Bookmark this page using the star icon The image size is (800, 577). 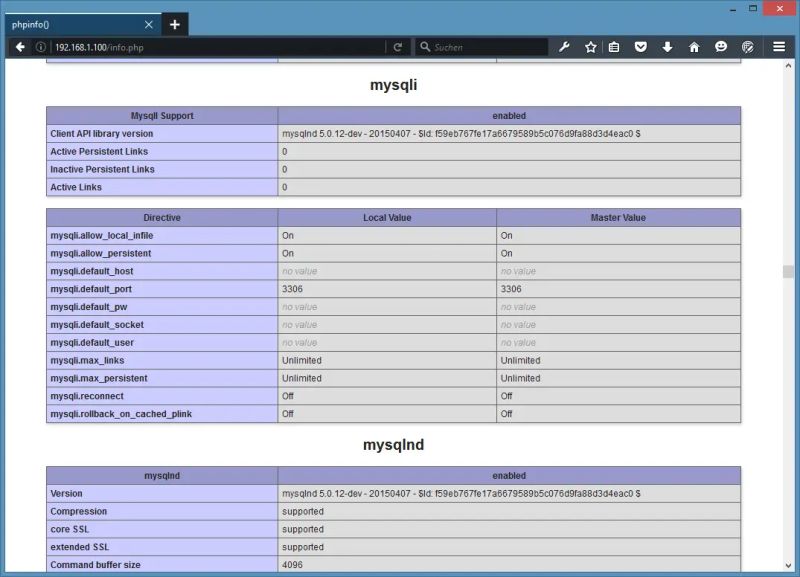point(589,46)
